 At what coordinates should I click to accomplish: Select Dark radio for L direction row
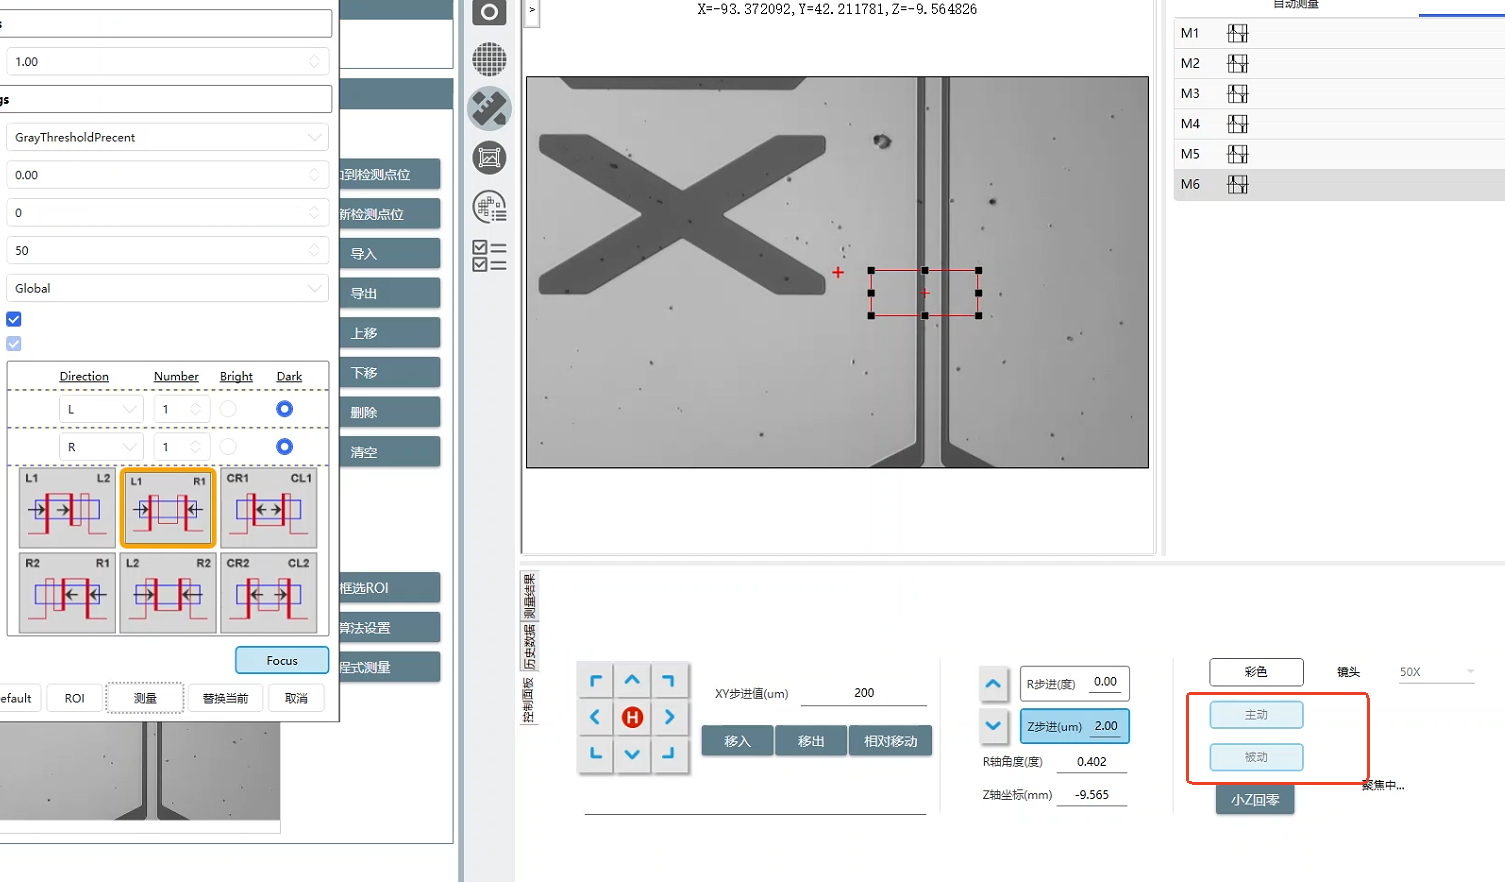click(284, 409)
